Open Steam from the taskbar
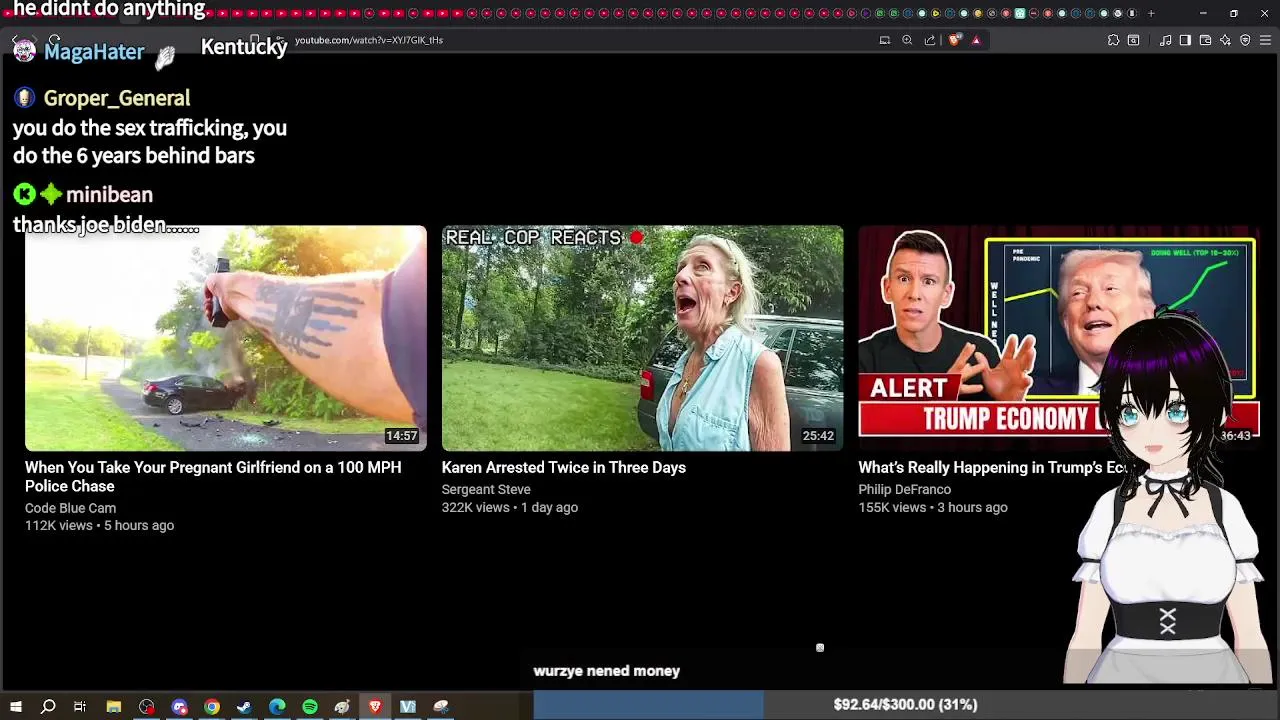 click(244, 707)
